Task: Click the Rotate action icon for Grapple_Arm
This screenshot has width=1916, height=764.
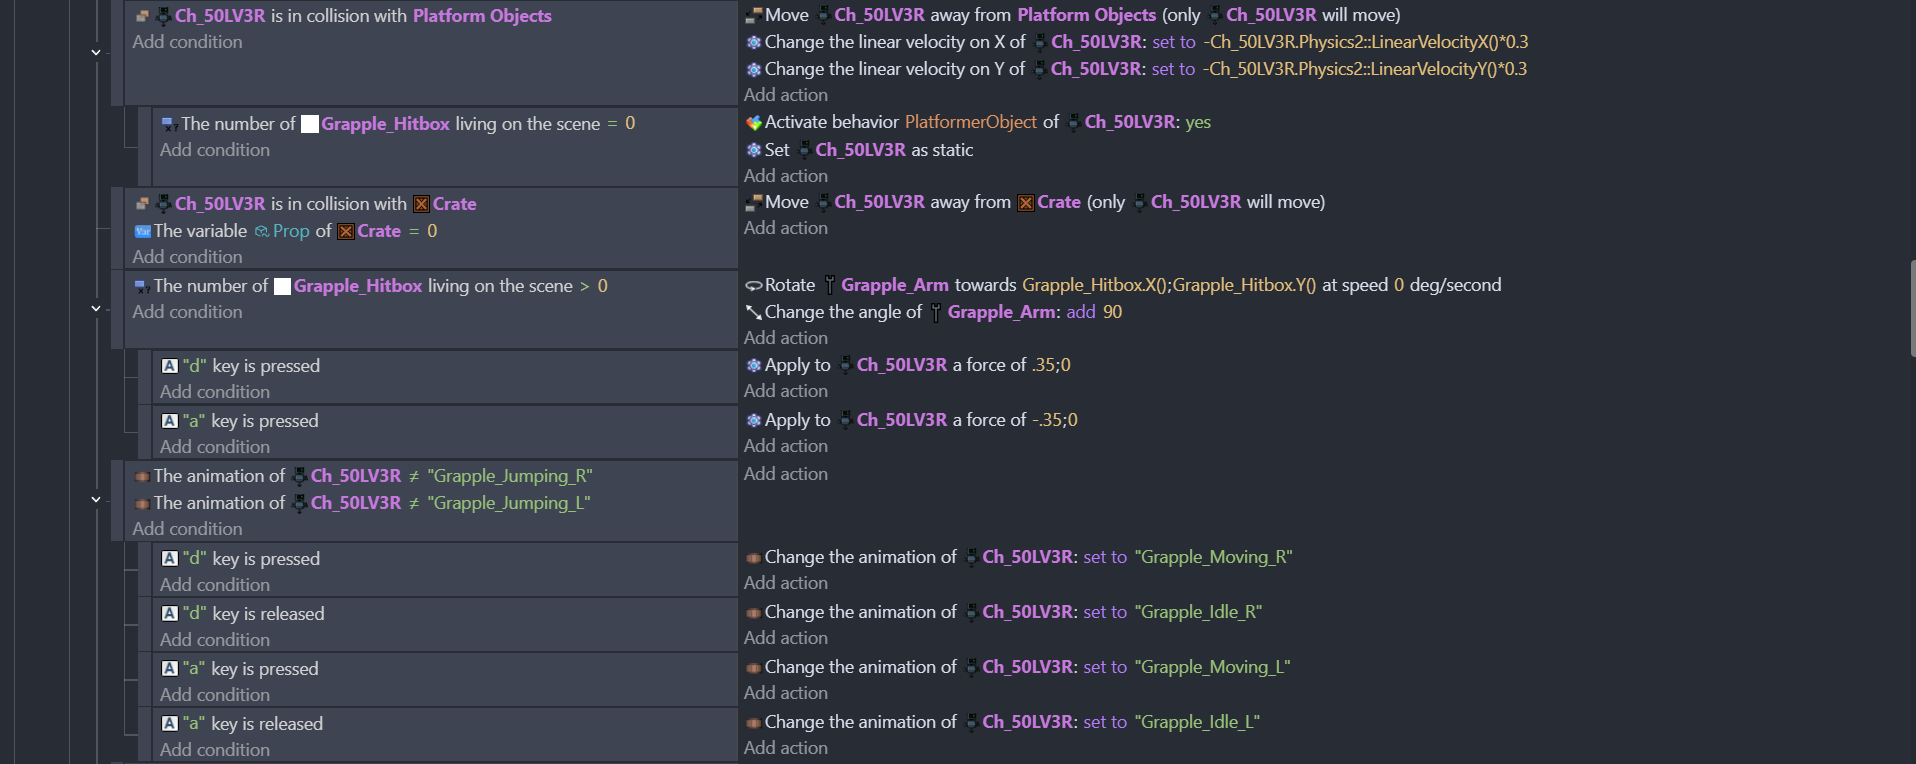Action: (754, 286)
